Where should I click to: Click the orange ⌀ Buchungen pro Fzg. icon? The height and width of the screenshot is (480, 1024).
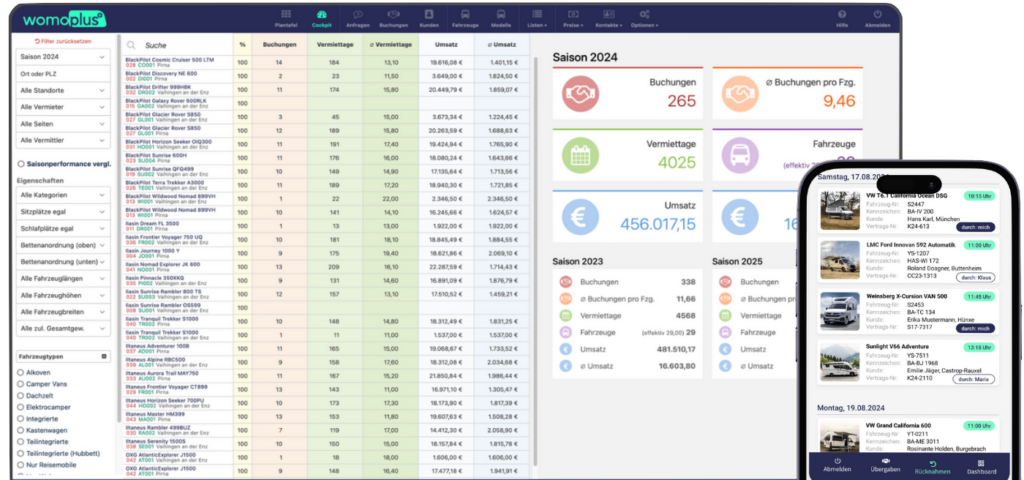[740, 94]
